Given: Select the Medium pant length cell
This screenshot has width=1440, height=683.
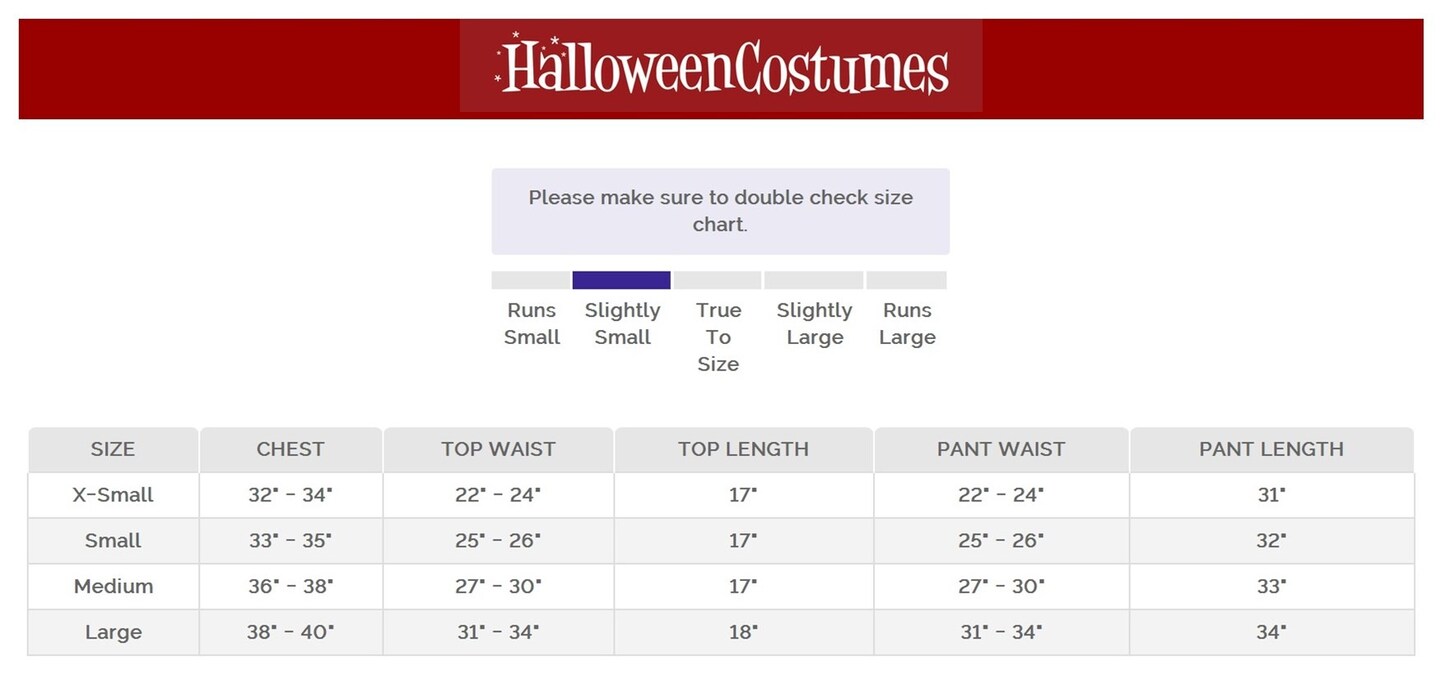Looking at the screenshot, I should (x=1271, y=587).
